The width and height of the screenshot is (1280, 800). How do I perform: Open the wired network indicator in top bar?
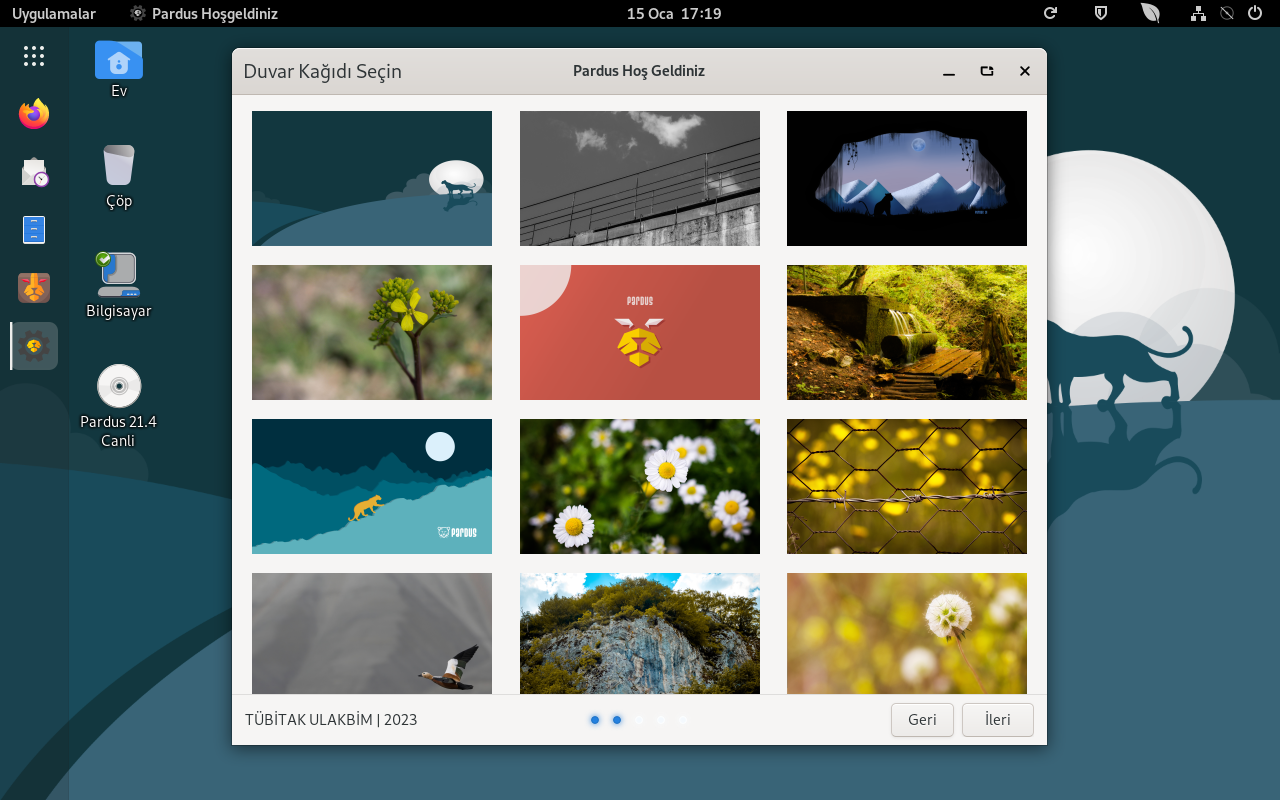coord(1198,14)
